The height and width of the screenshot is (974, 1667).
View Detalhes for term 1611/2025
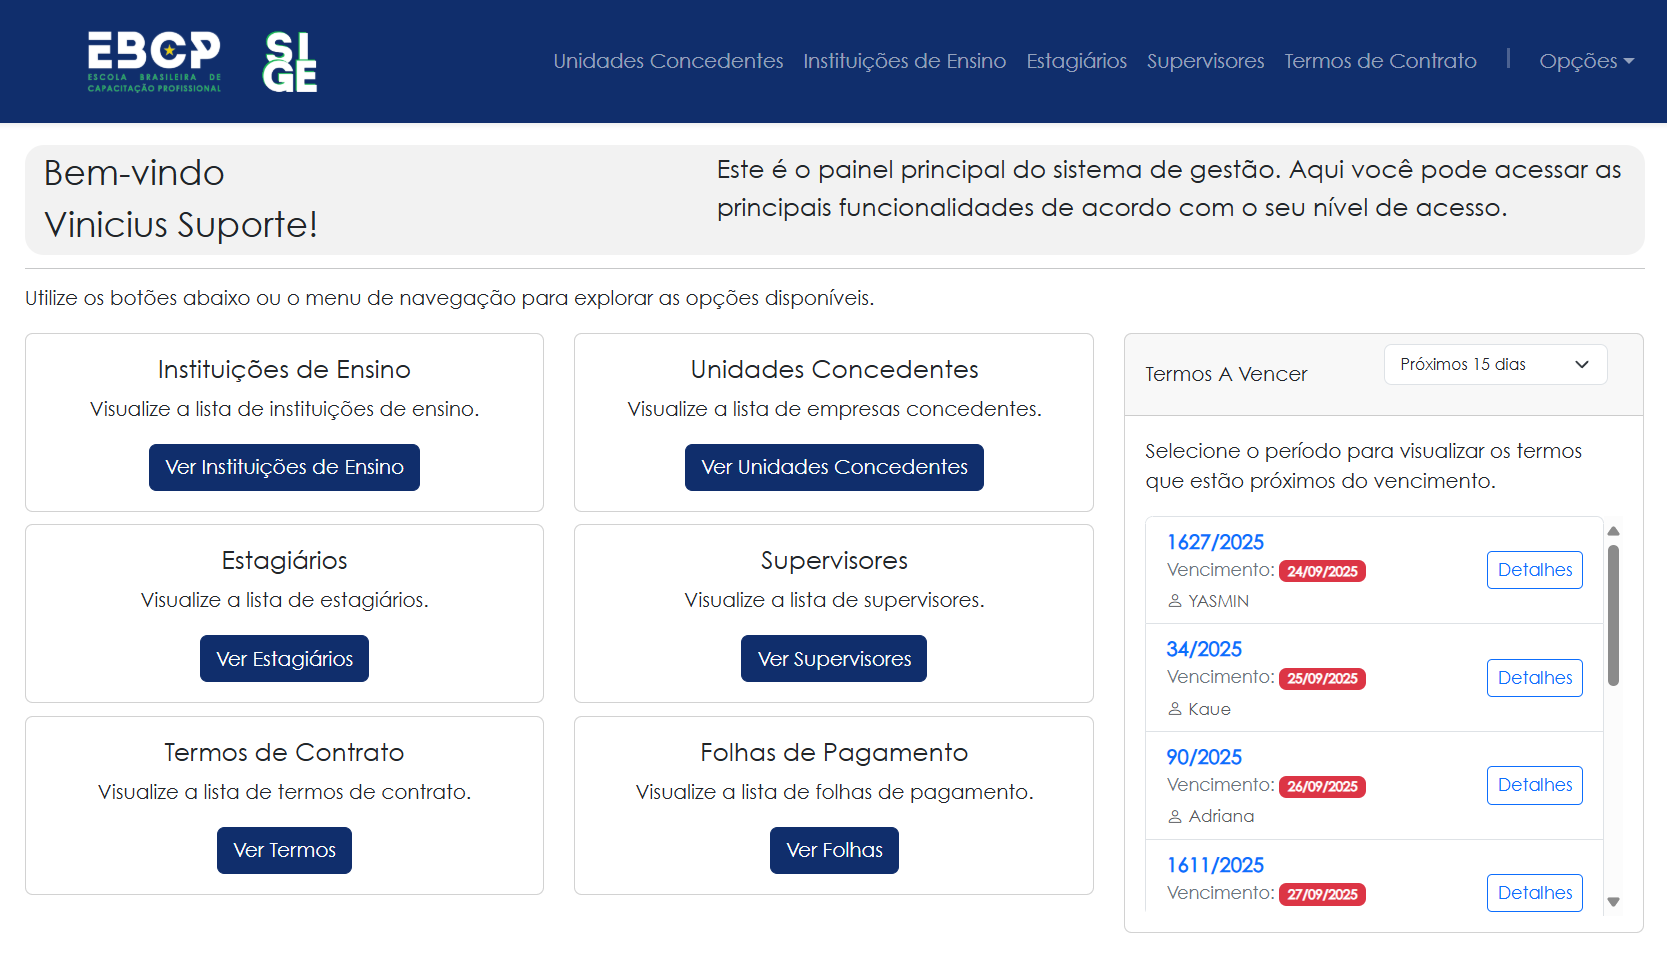[x=1534, y=893]
